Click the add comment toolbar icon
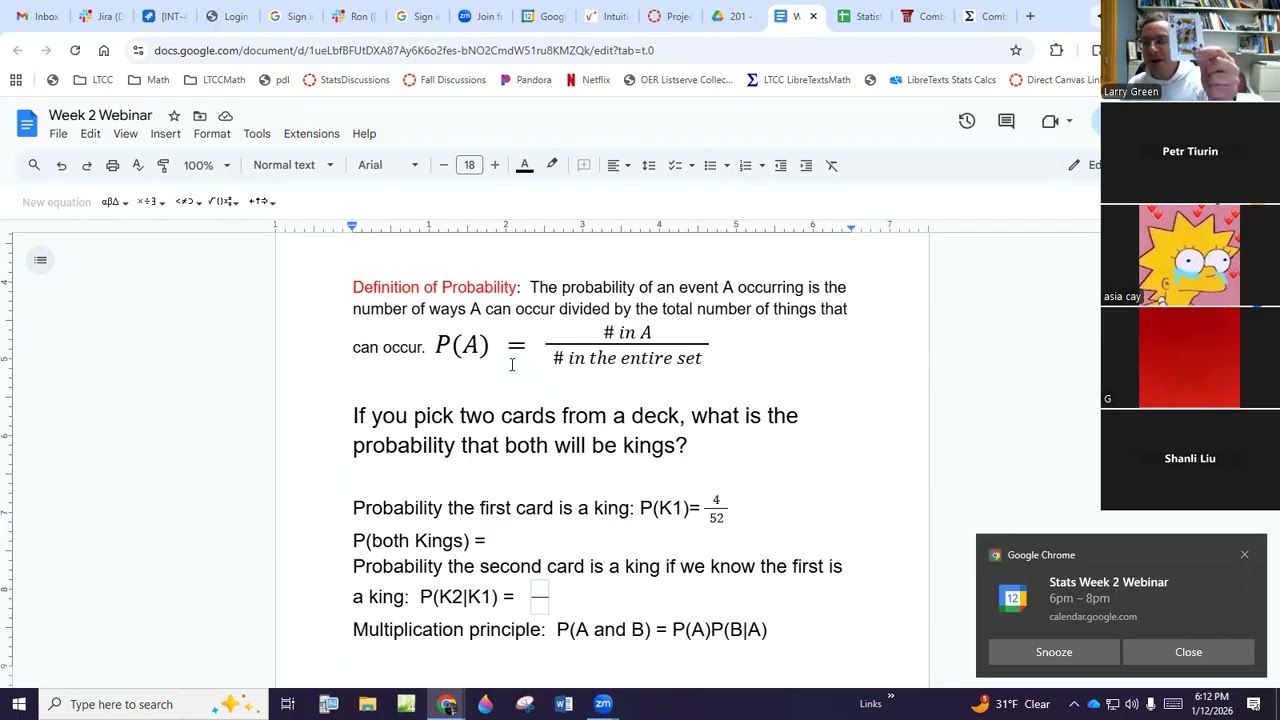 pos(584,165)
